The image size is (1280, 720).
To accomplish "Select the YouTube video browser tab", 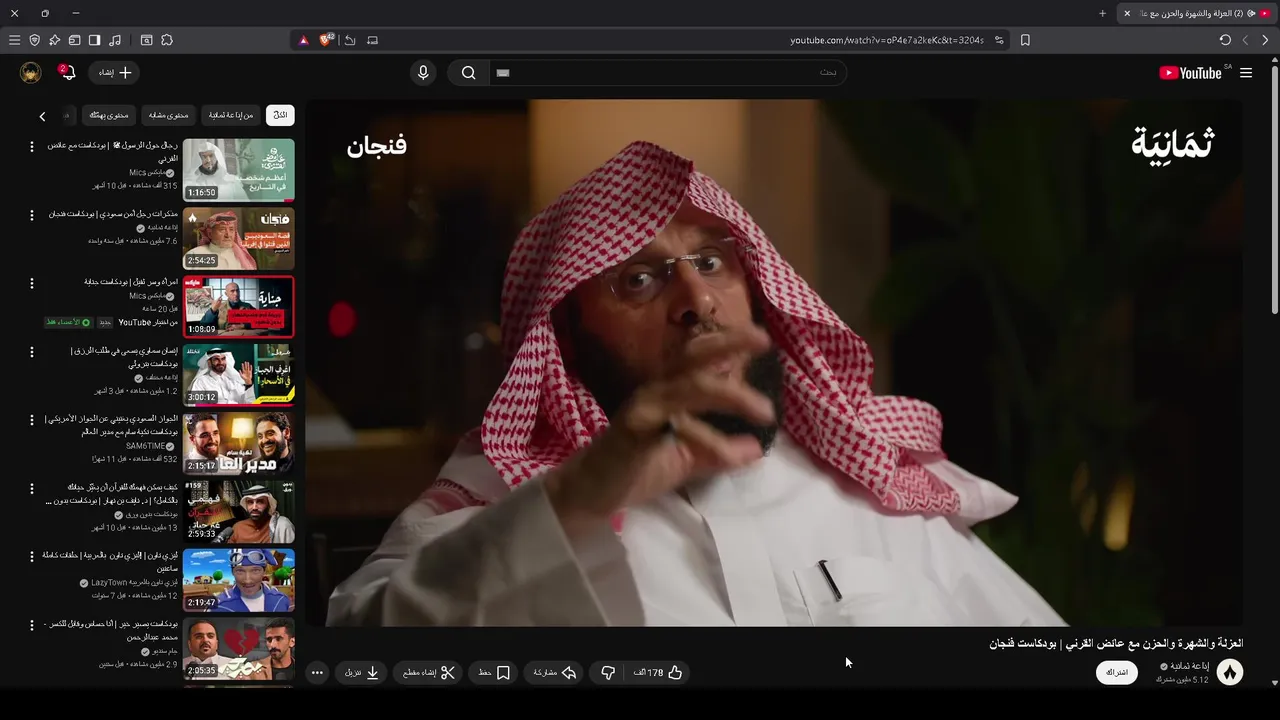I will pyautogui.click(x=1195, y=13).
